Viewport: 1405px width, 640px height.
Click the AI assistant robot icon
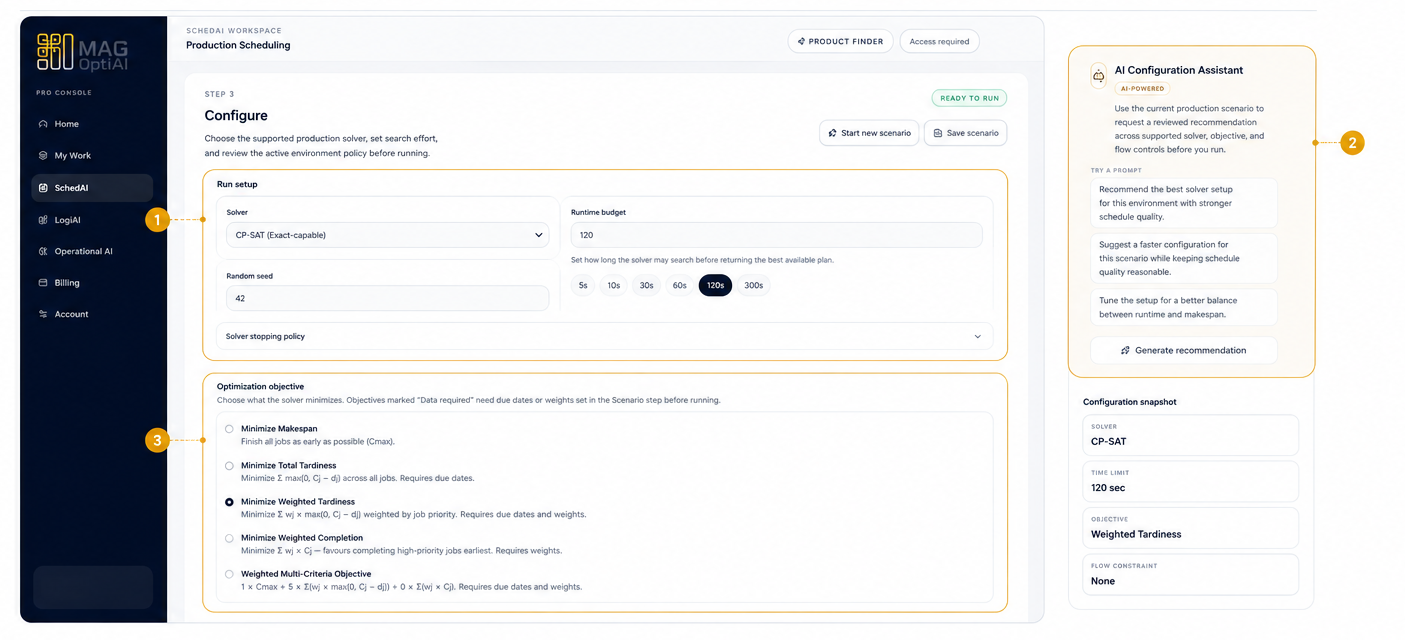click(x=1099, y=76)
